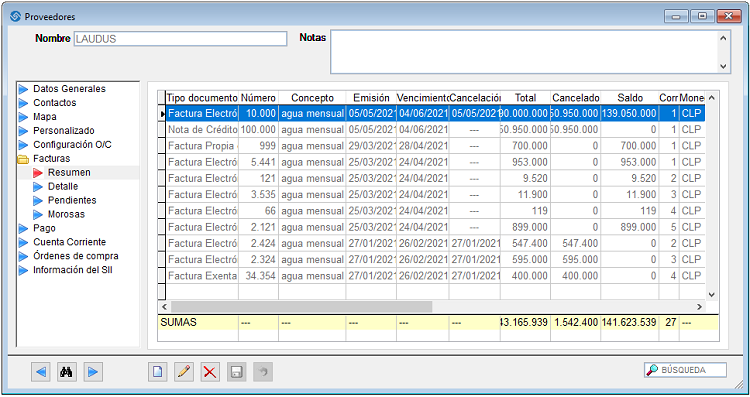The image size is (750, 397).
Task: Click grid horizontal scrollbar right arrow
Action: coord(699,307)
